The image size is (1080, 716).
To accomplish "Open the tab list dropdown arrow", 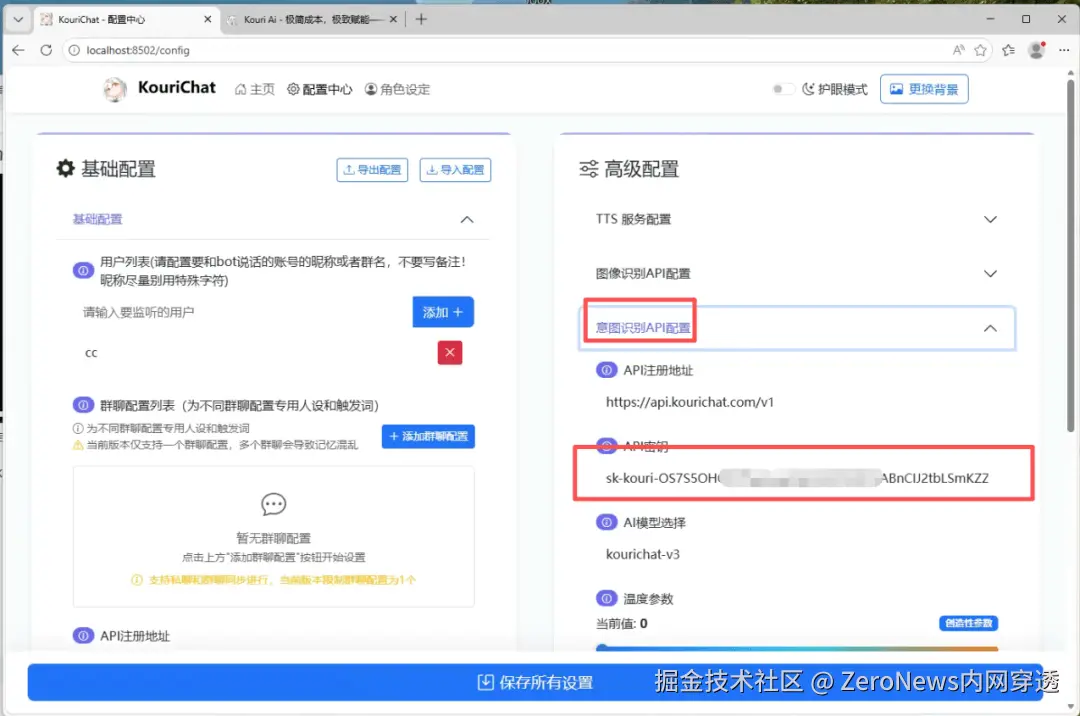I will pos(19,19).
